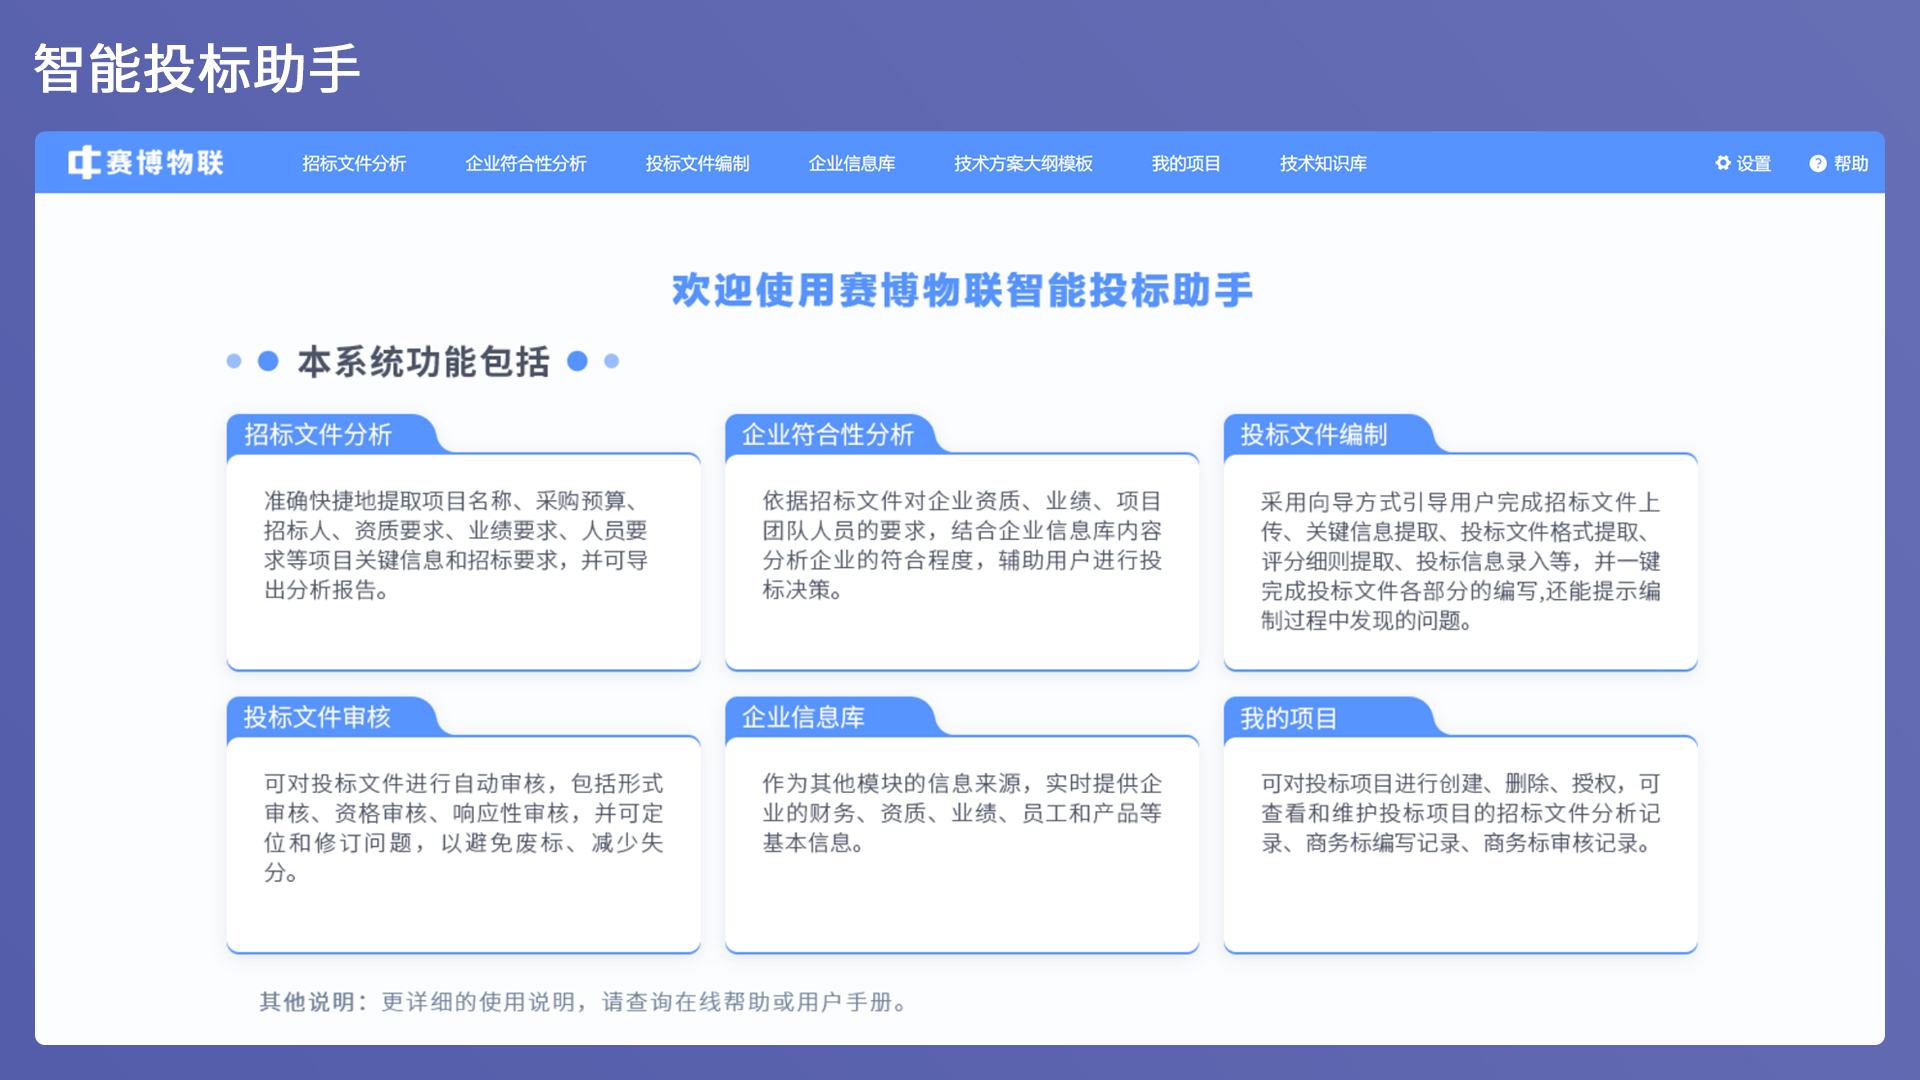1920x1080 pixels.
Task: Select the welcome heading 欢迎使用赛博物联智能投标助手
Action: pyautogui.click(x=961, y=290)
